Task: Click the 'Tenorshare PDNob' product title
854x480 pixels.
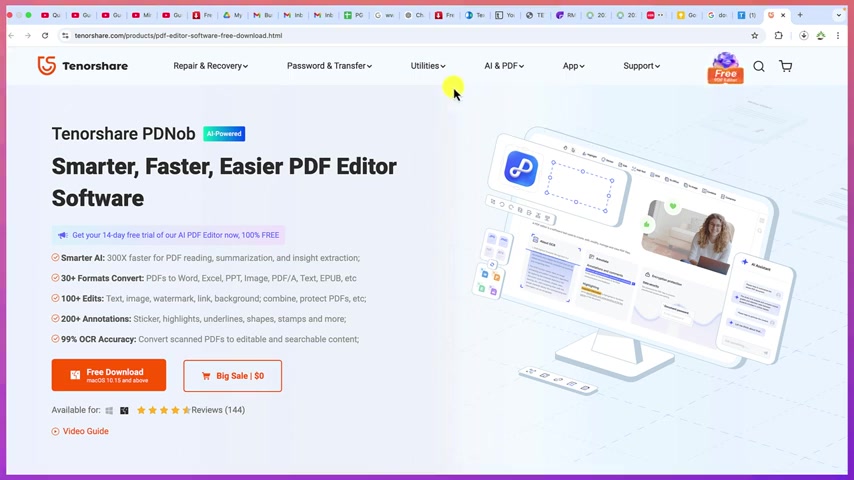Action: (x=124, y=133)
